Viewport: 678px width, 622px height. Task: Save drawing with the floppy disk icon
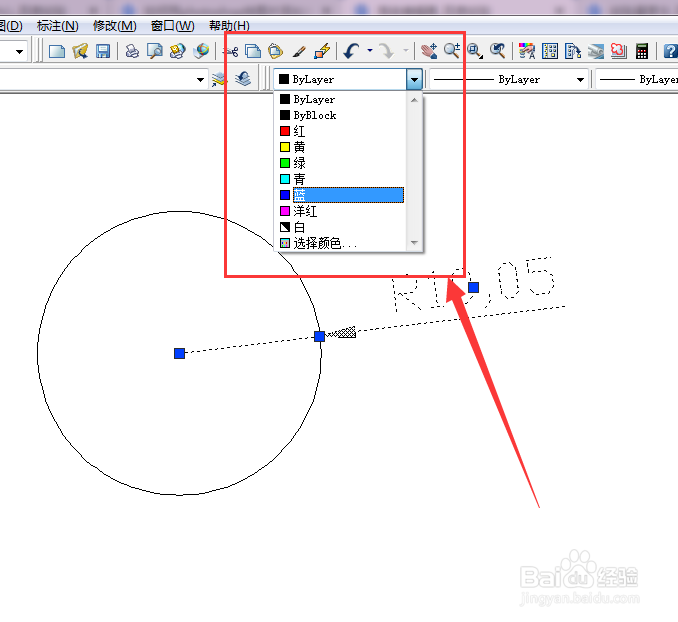click(x=103, y=51)
